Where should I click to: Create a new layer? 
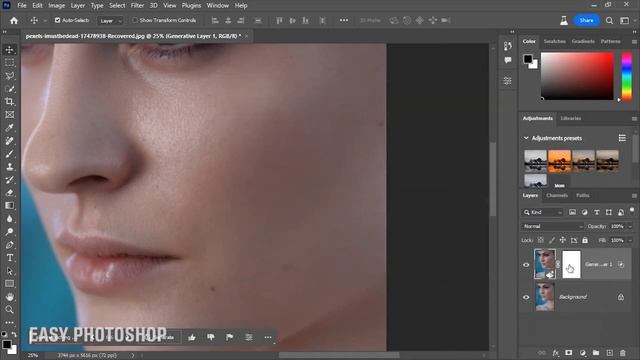(609, 353)
